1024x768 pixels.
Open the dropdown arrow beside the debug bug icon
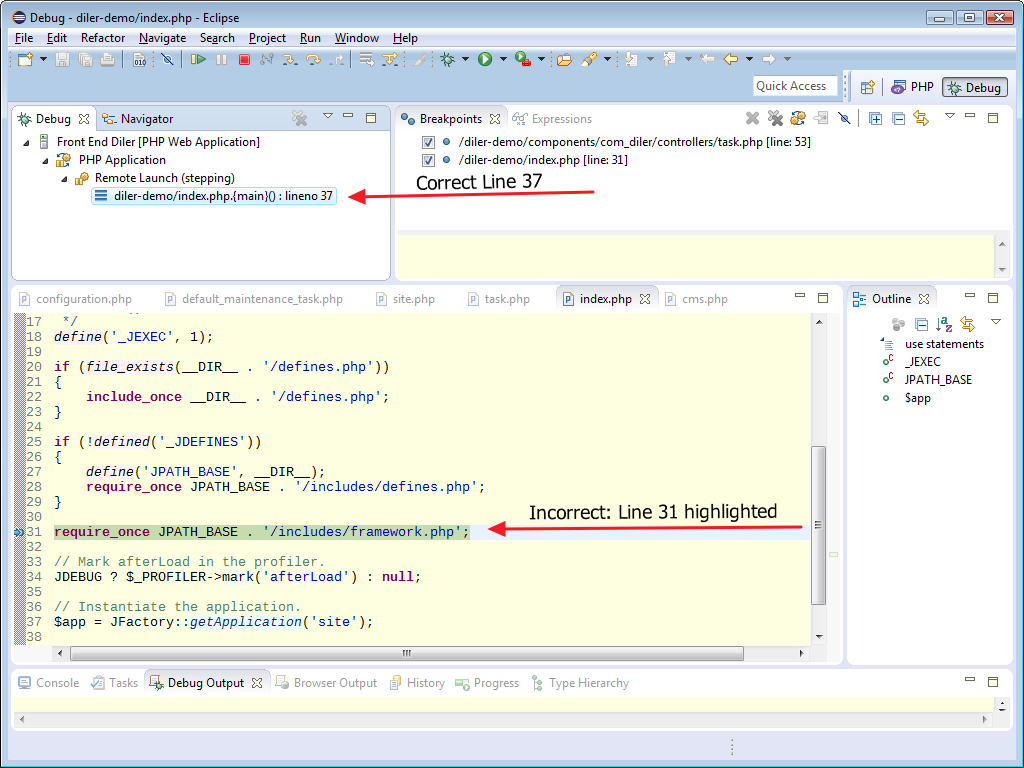point(465,59)
